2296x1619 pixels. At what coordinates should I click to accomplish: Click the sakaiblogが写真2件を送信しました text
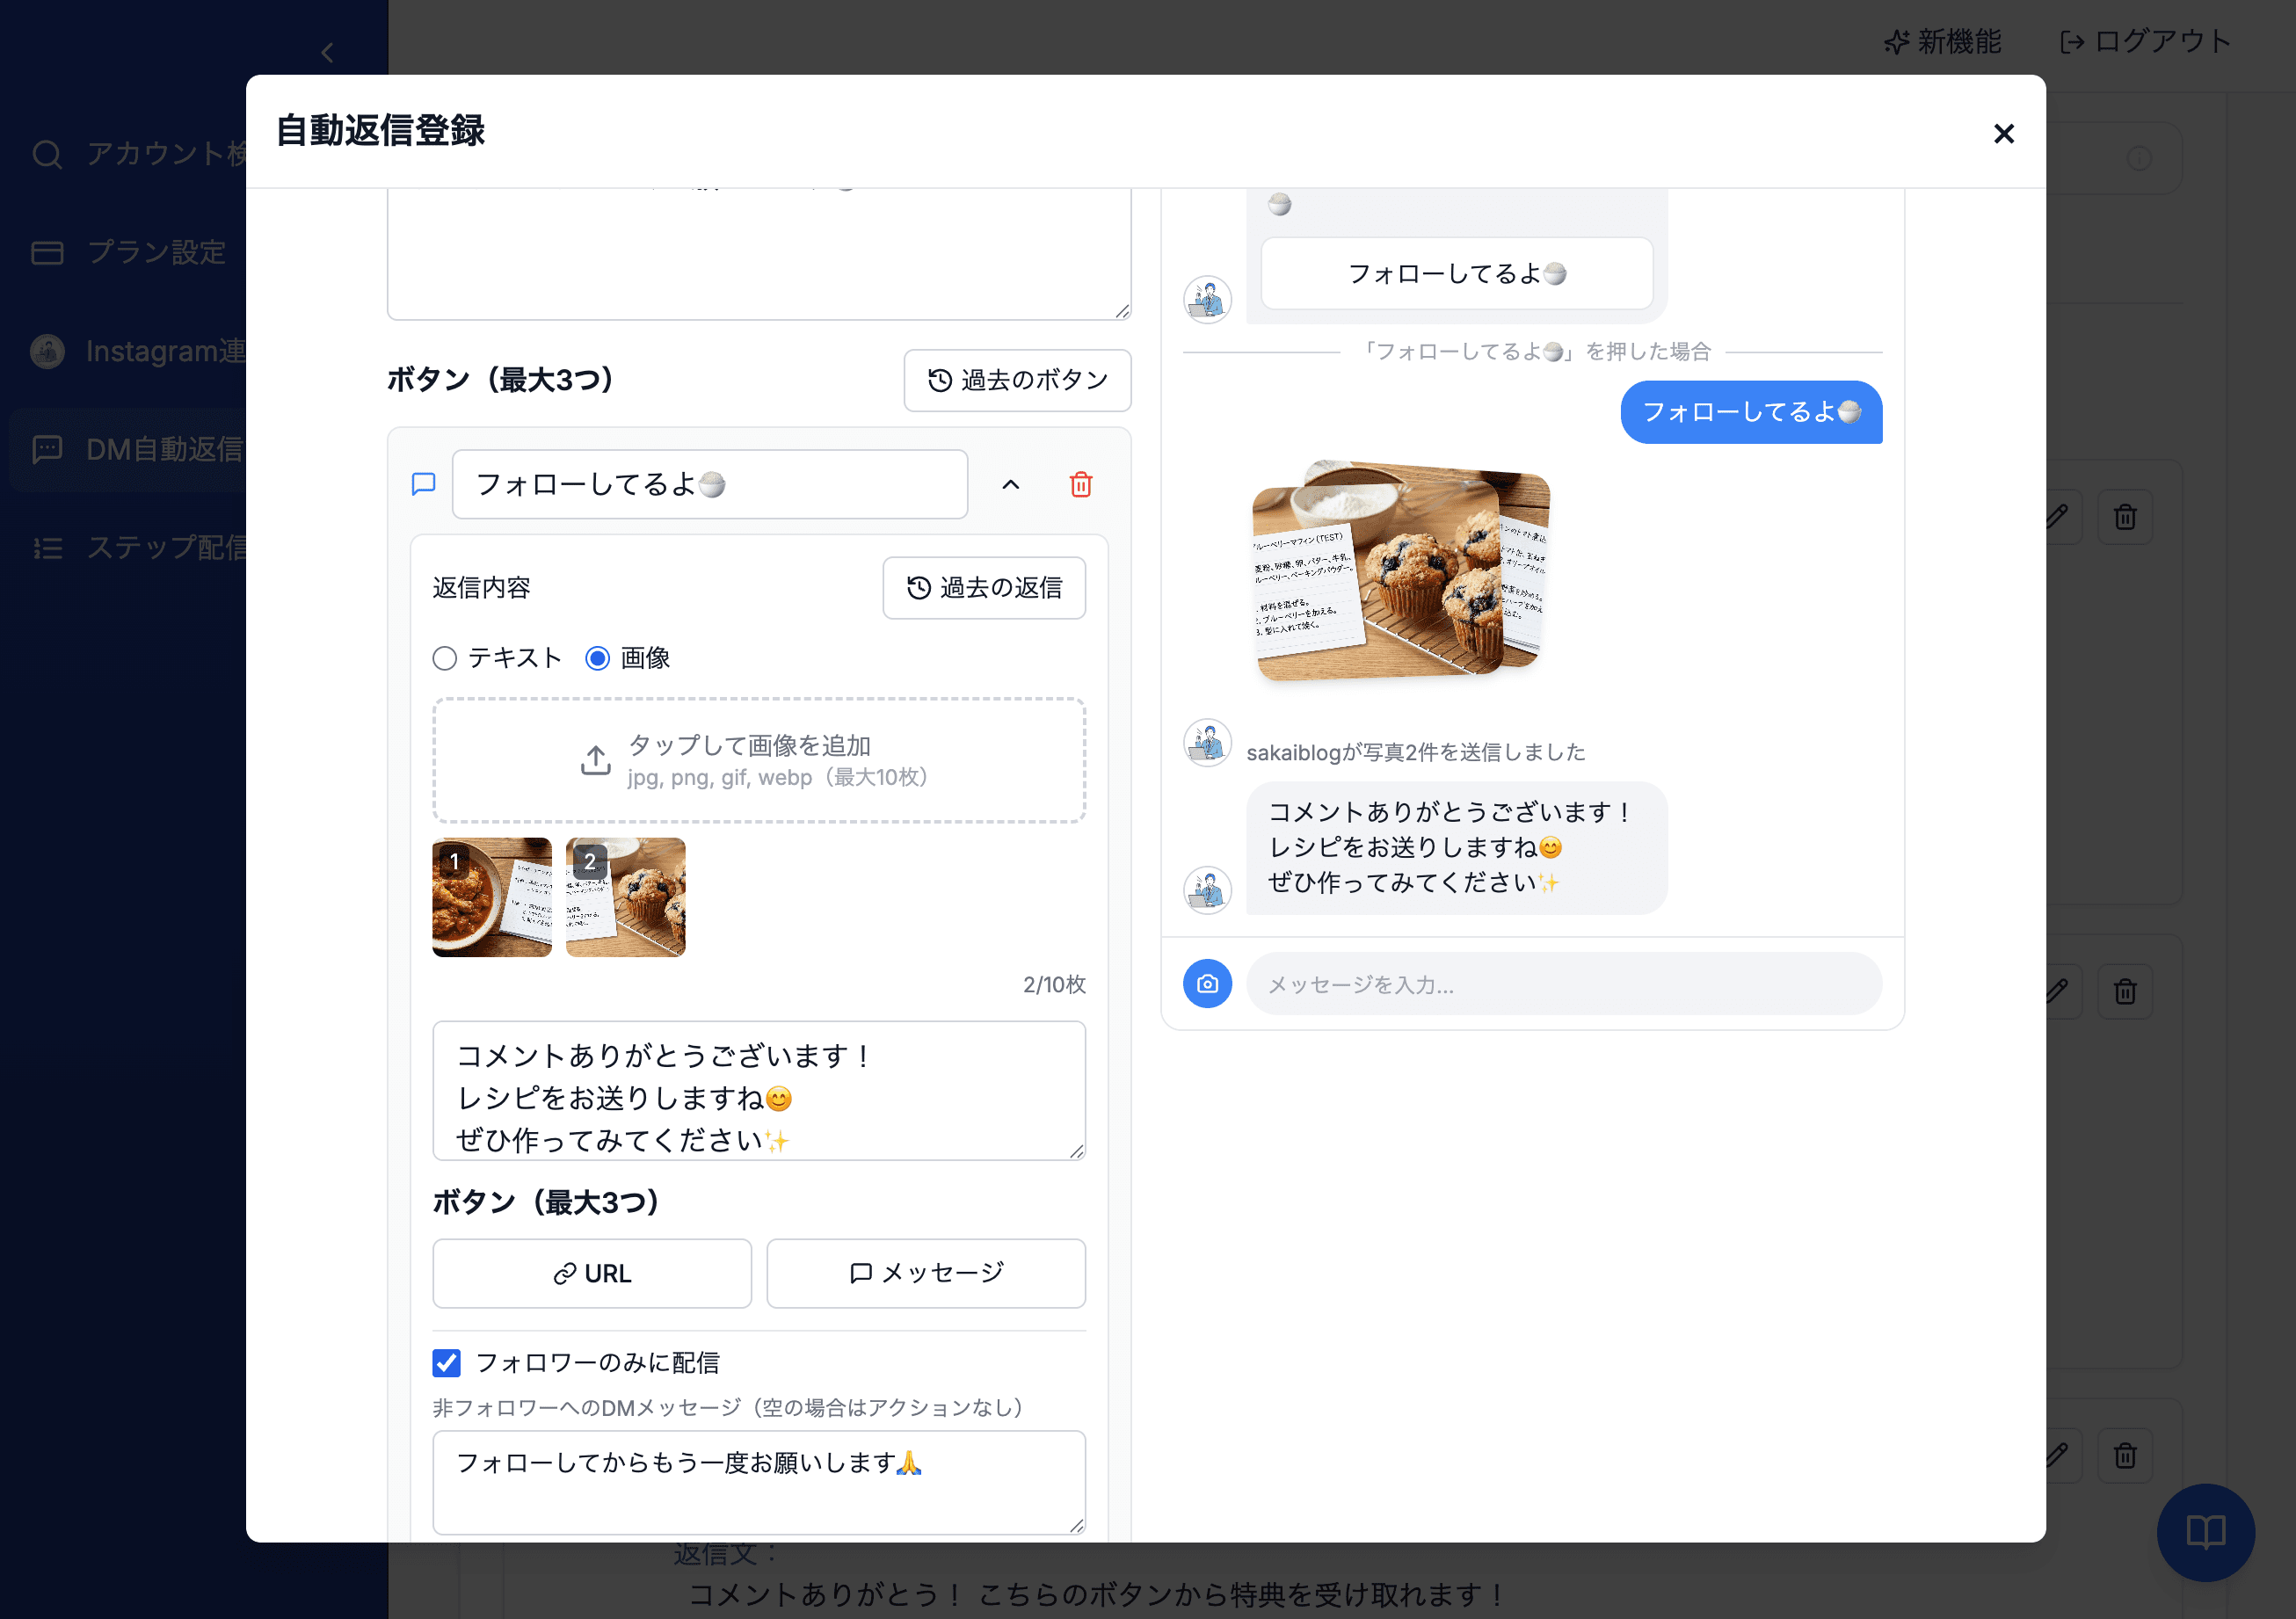(1416, 752)
